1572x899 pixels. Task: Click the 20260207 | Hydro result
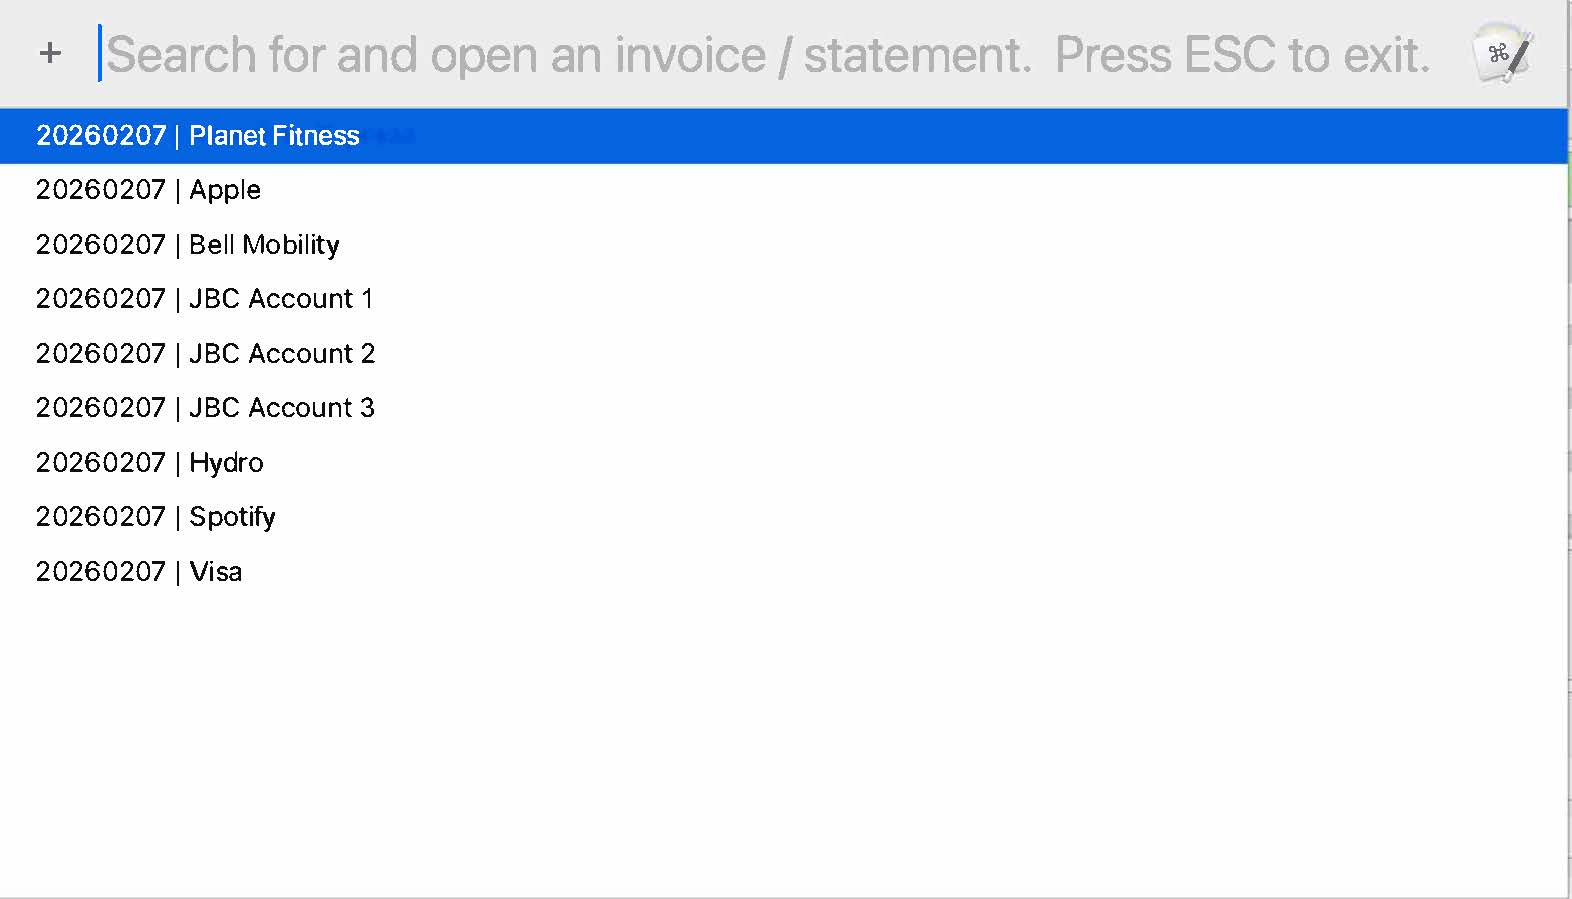point(150,463)
